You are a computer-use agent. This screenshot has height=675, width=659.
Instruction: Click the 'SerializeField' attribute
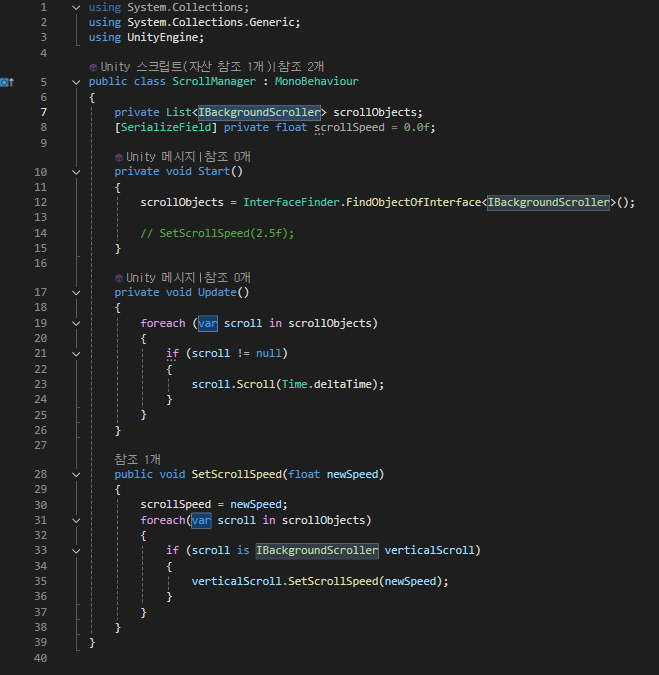tap(166, 127)
